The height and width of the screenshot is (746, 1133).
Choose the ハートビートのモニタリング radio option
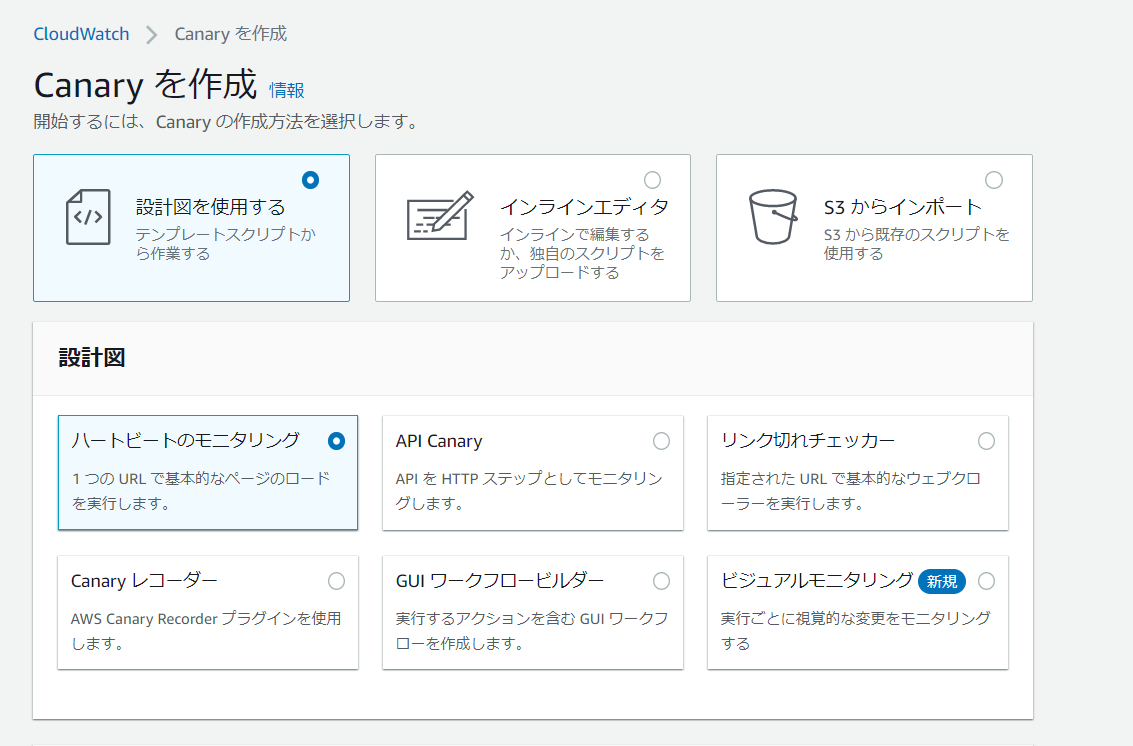[336, 441]
